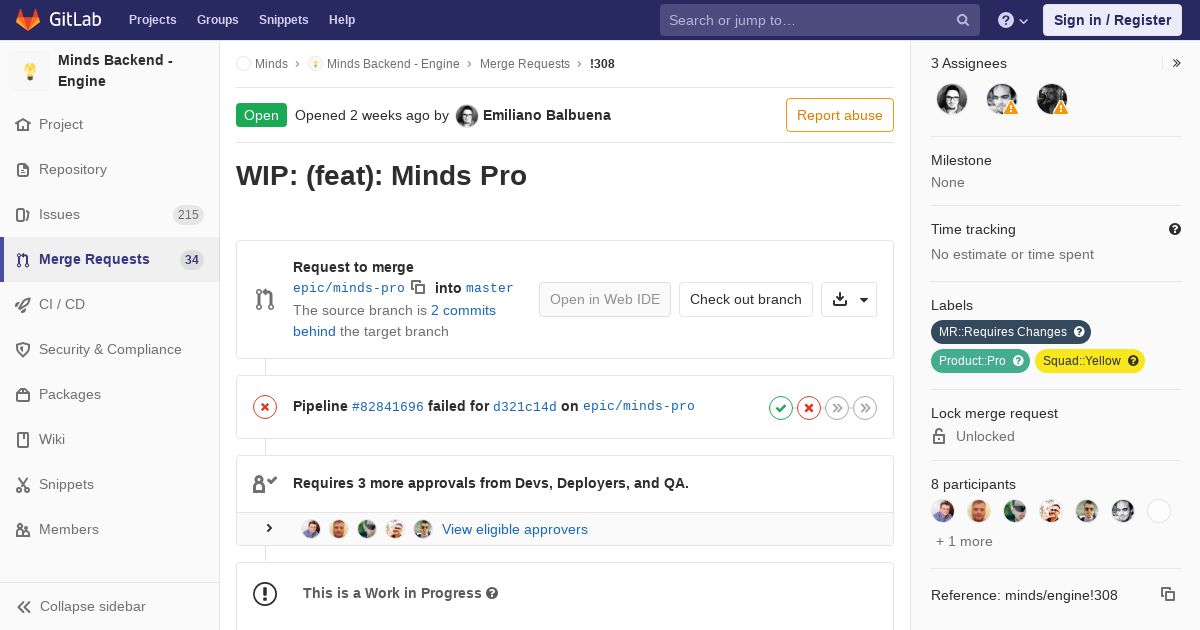Open epic/minds-pro link in pipeline row
This screenshot has height=630, width=1200.
pos(639,406)
